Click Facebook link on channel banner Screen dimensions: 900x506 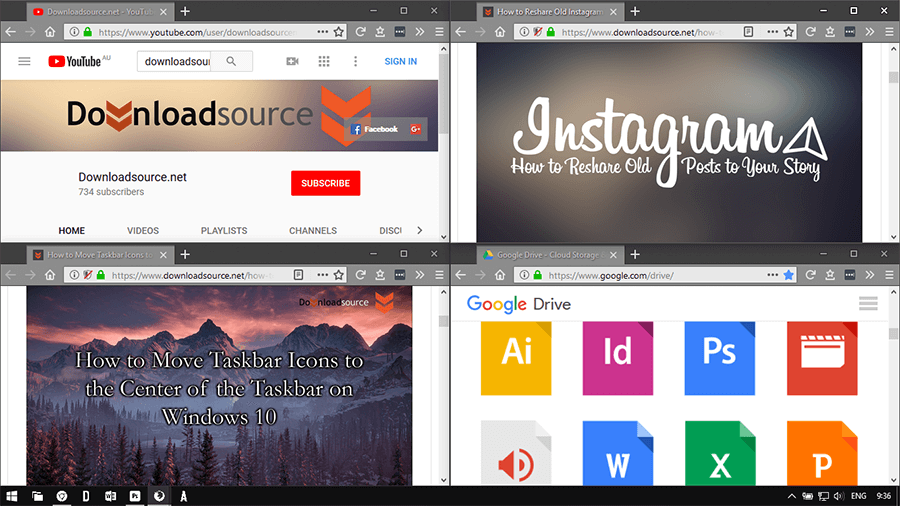[x=374, y=129]
